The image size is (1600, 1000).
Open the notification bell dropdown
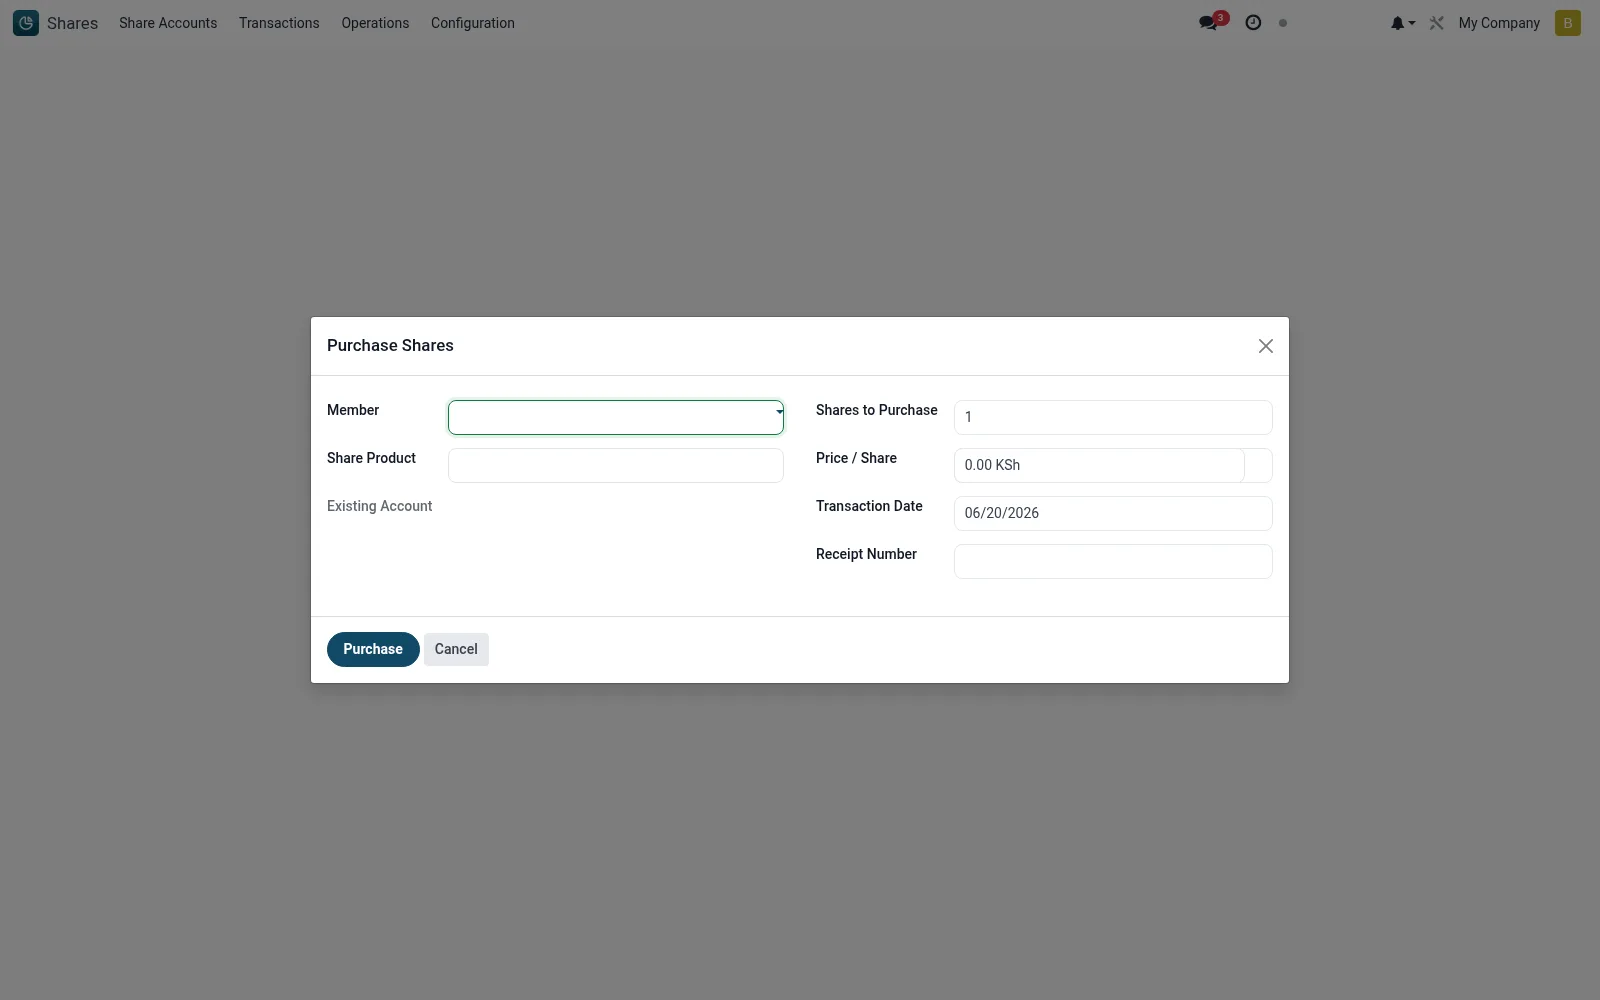(1402, 23)
